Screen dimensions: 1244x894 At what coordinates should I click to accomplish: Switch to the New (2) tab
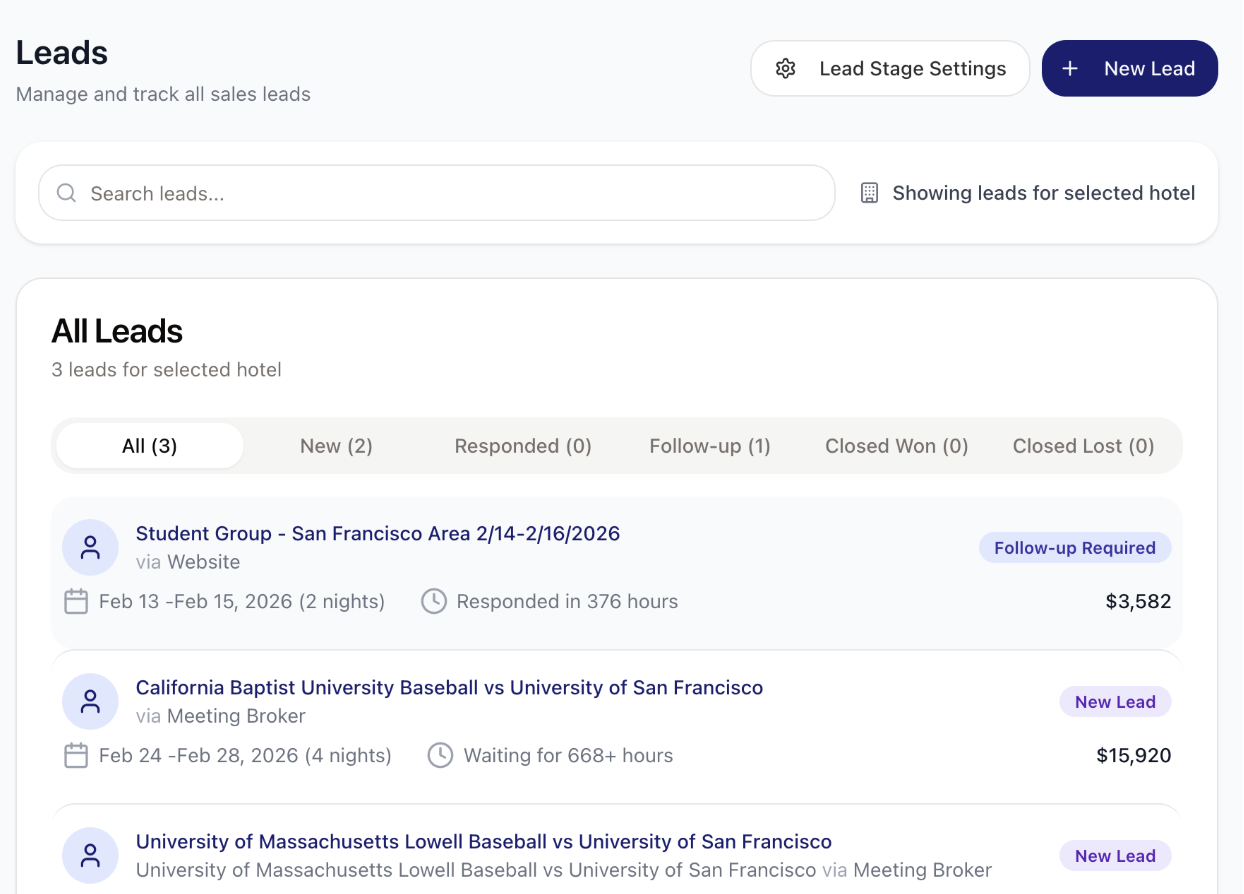coord(336,446)
